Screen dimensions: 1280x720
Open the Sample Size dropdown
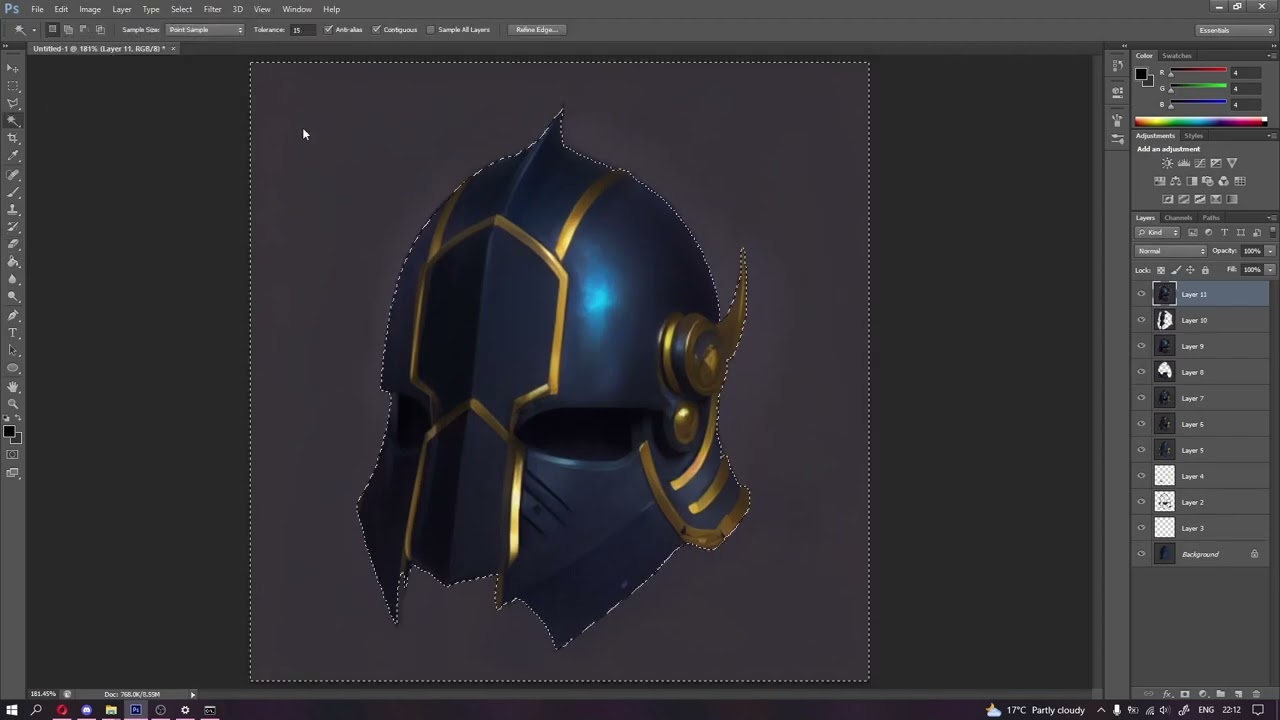pos(205,29)
